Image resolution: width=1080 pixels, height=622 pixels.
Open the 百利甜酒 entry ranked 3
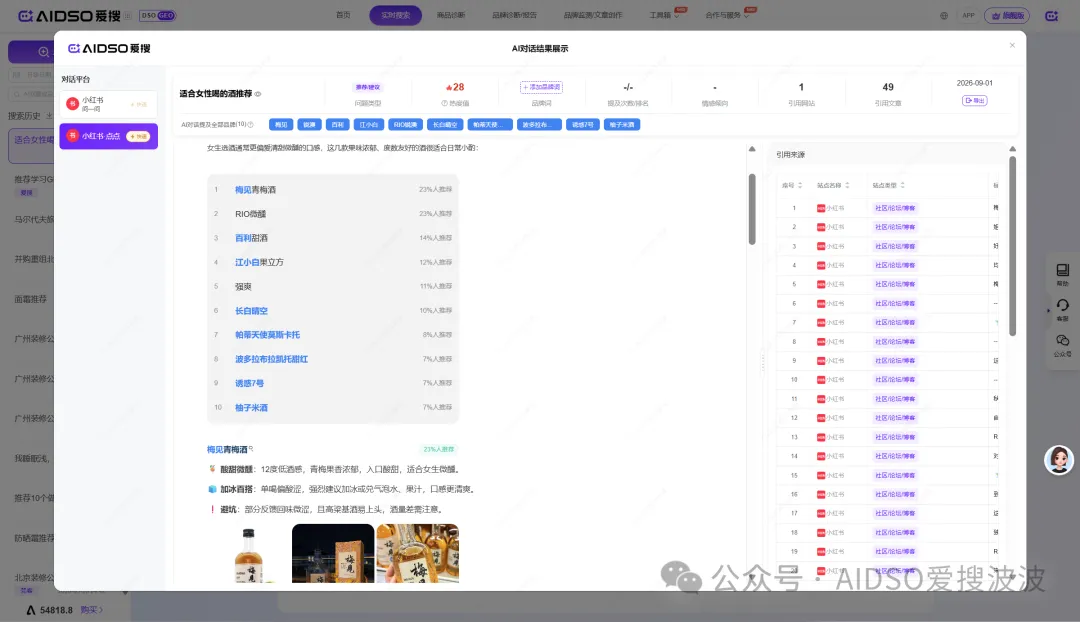[x=251, y=238]
